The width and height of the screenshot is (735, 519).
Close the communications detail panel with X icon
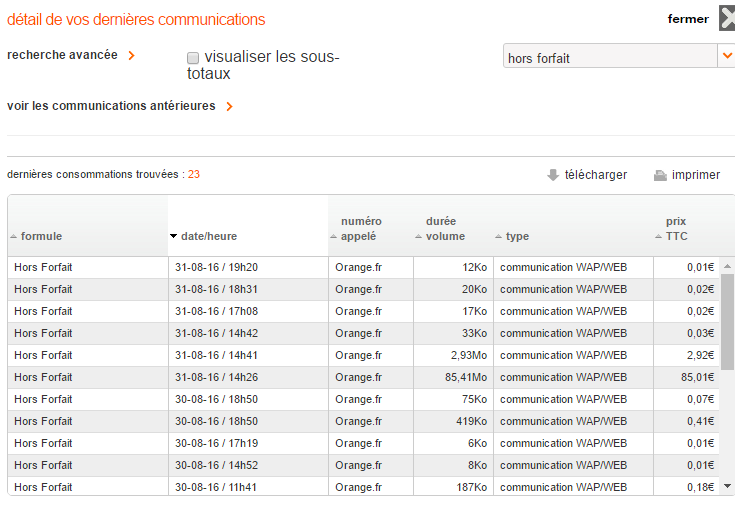coord(727,18)
